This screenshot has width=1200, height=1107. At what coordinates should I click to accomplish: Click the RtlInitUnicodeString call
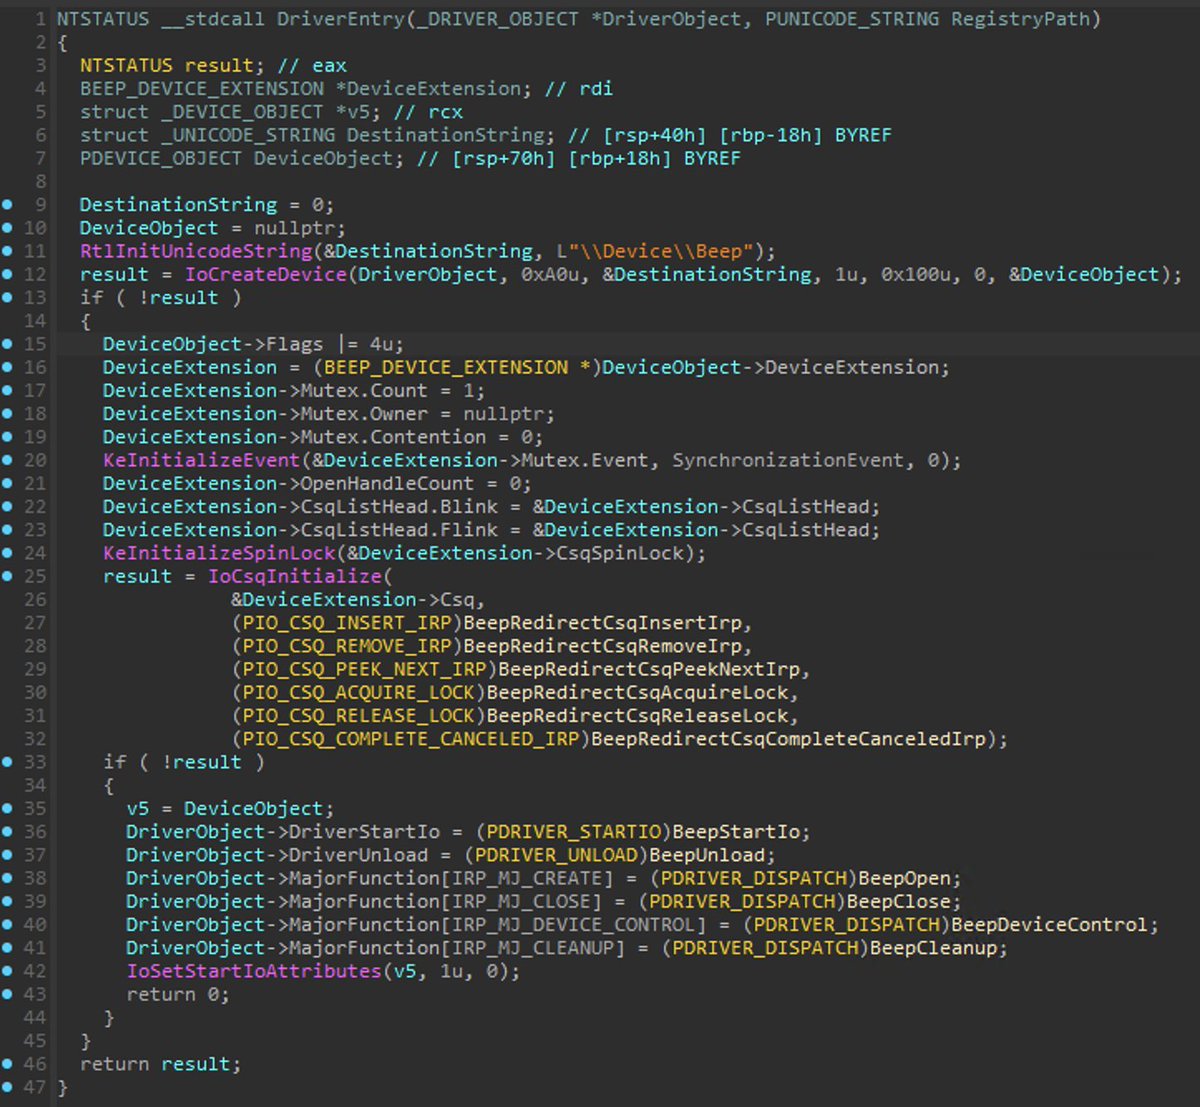click(196, 251)
